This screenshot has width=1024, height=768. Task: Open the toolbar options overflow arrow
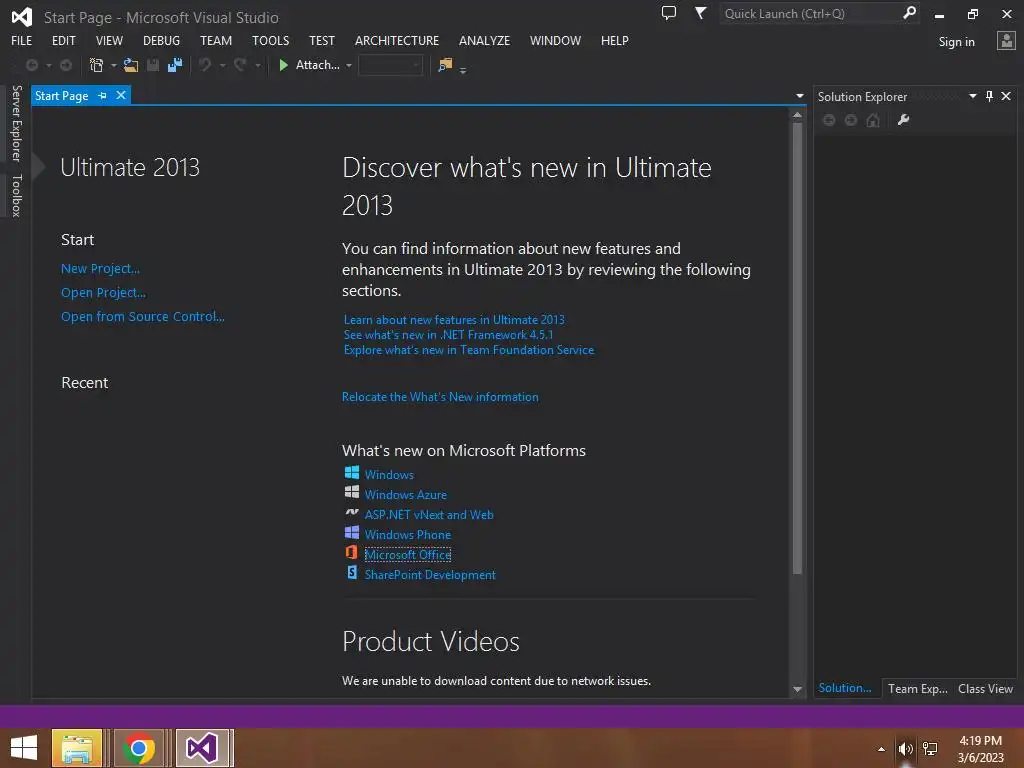click(x=463, y=70)
